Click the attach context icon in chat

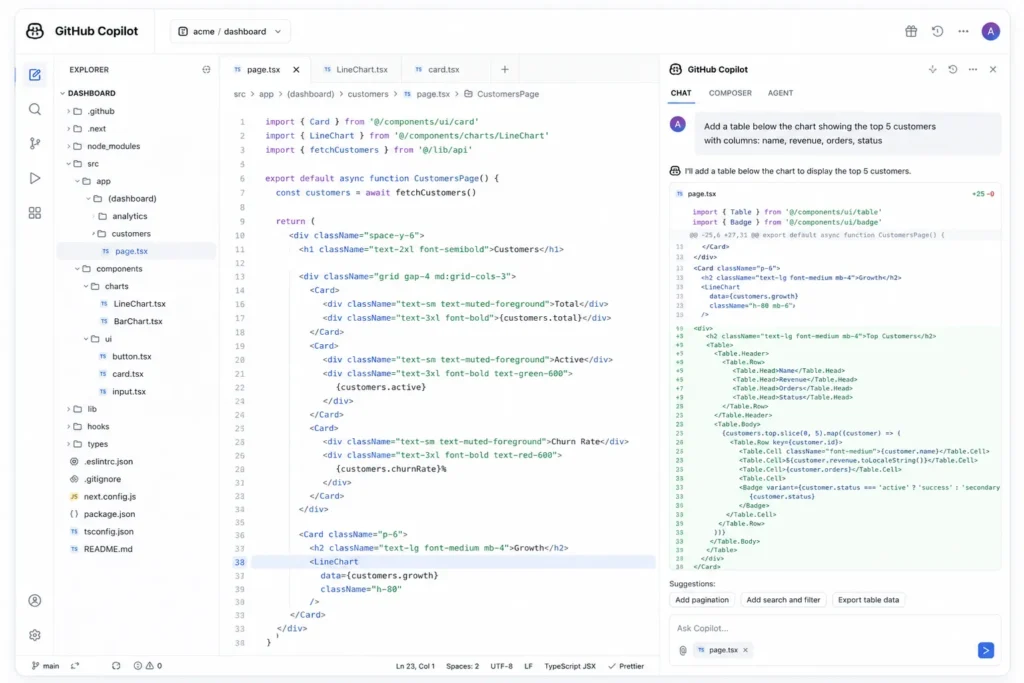pyautogui.click(x=682, y=650)
